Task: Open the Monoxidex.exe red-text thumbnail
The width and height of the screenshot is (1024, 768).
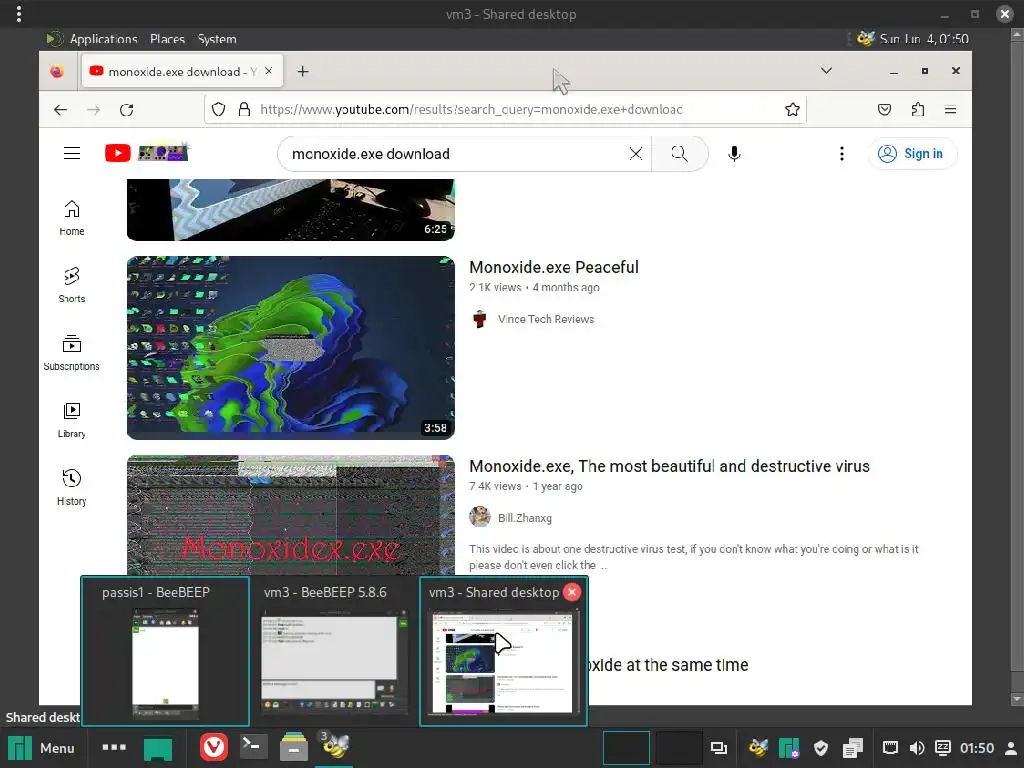Action: [x=291, y=516]
